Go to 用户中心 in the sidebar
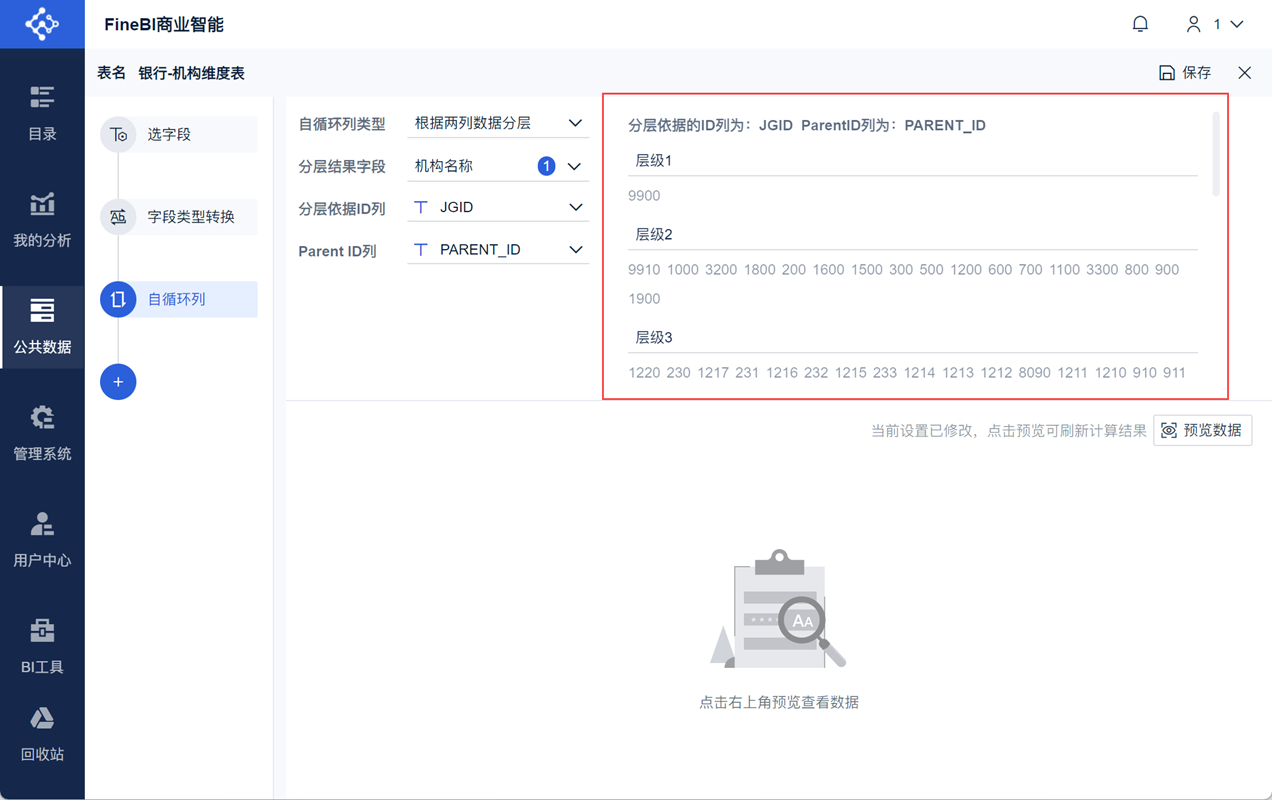 click(x=42, y=540)
